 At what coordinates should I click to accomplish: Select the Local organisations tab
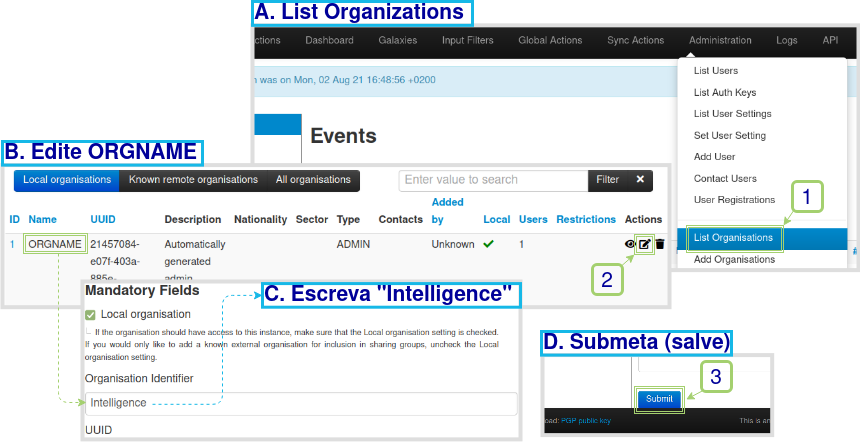(x=67, y=180)
